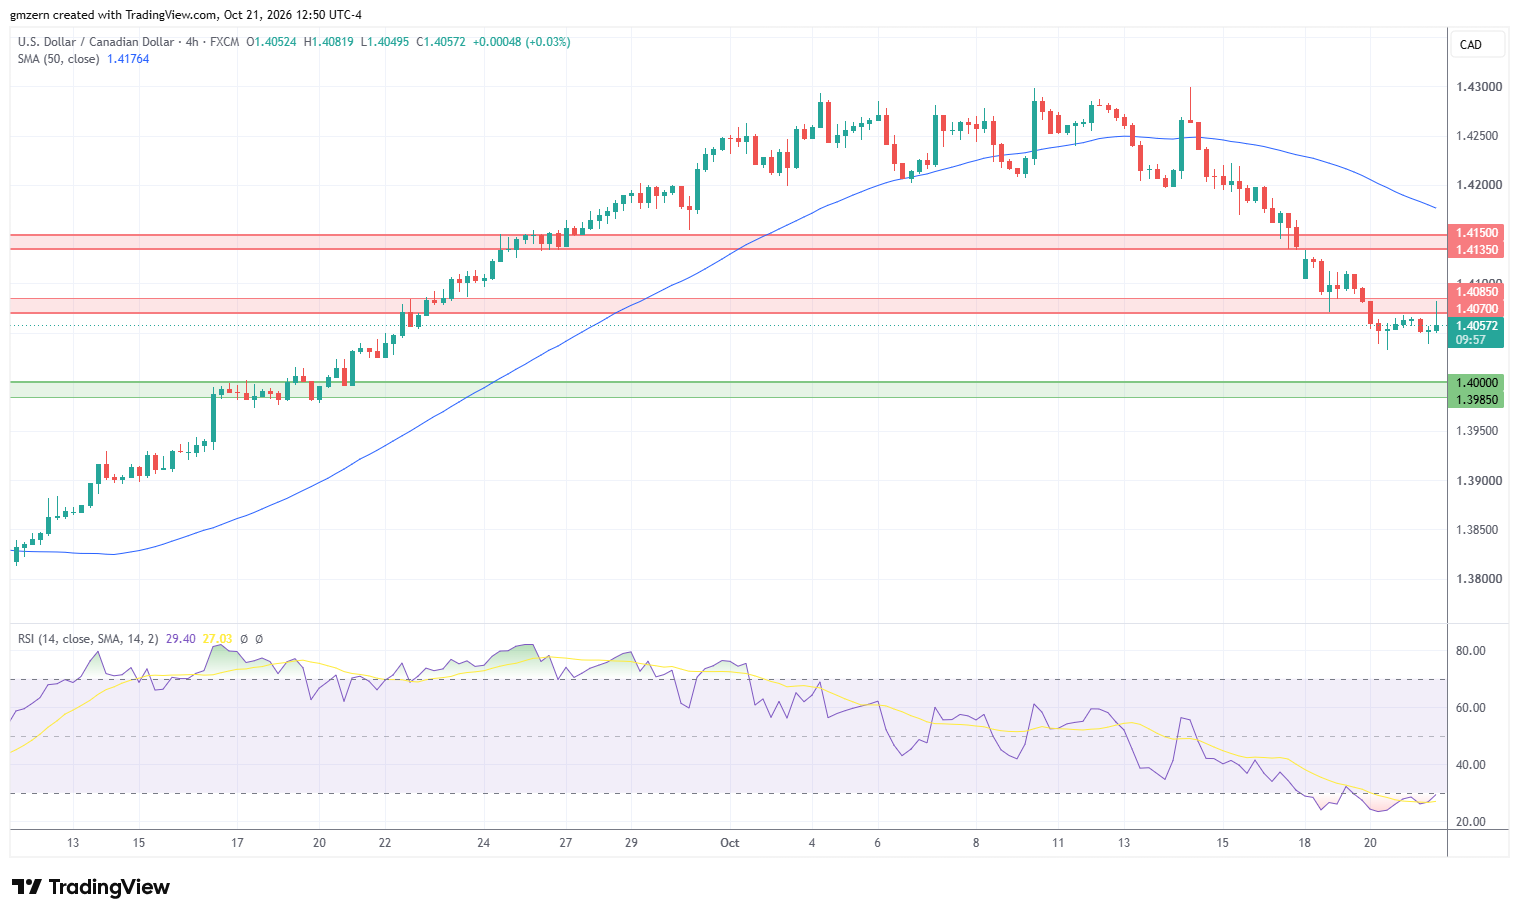
Task: Click the SMA (50, close) indicator legend
Action: [58, 59]
